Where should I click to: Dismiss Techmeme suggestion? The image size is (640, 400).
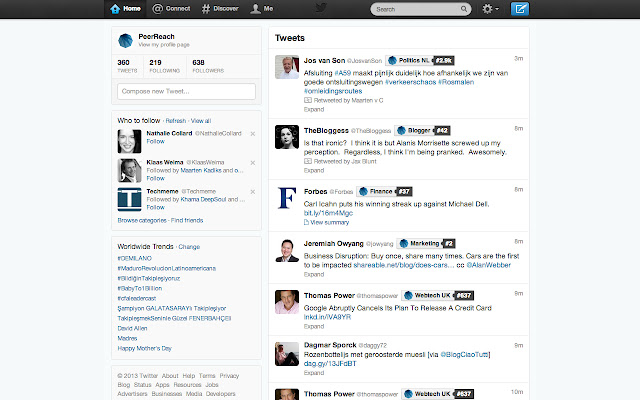point(253,191)
